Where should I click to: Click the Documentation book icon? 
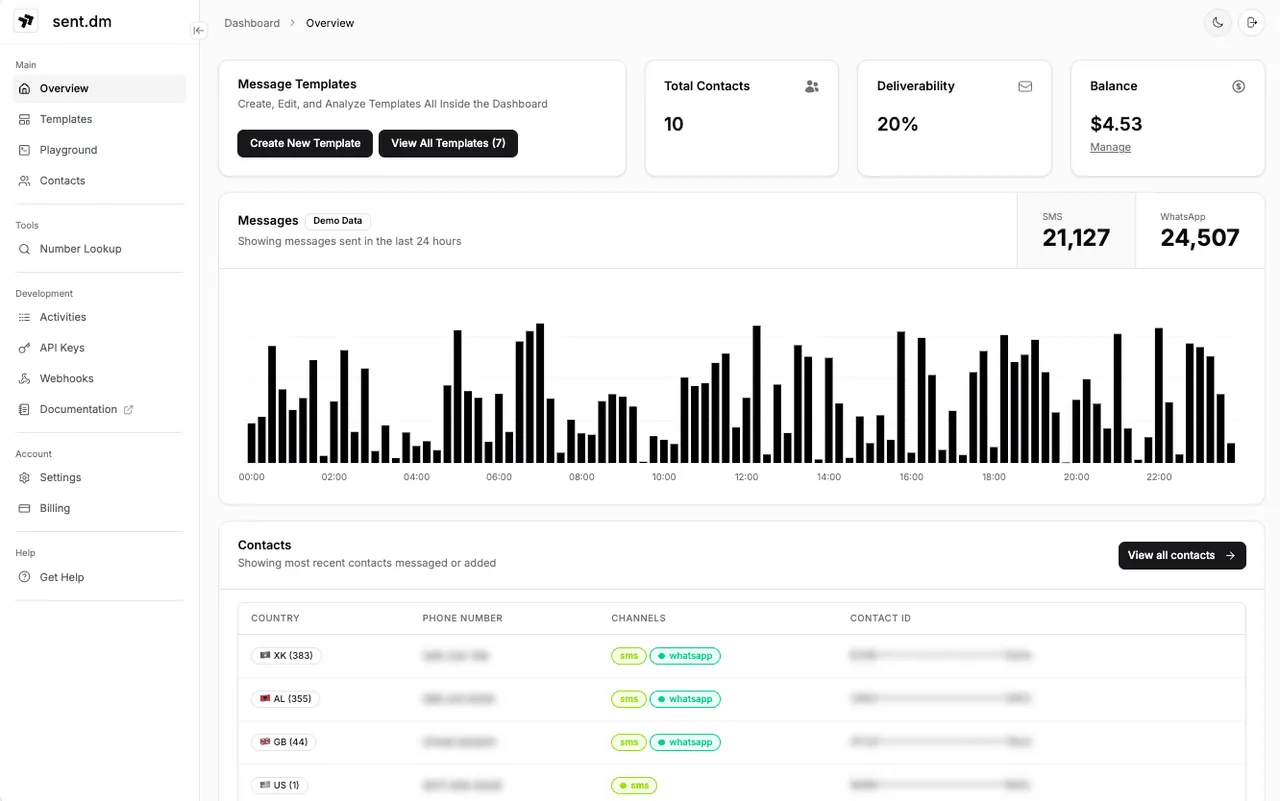[x=25, y=409]
